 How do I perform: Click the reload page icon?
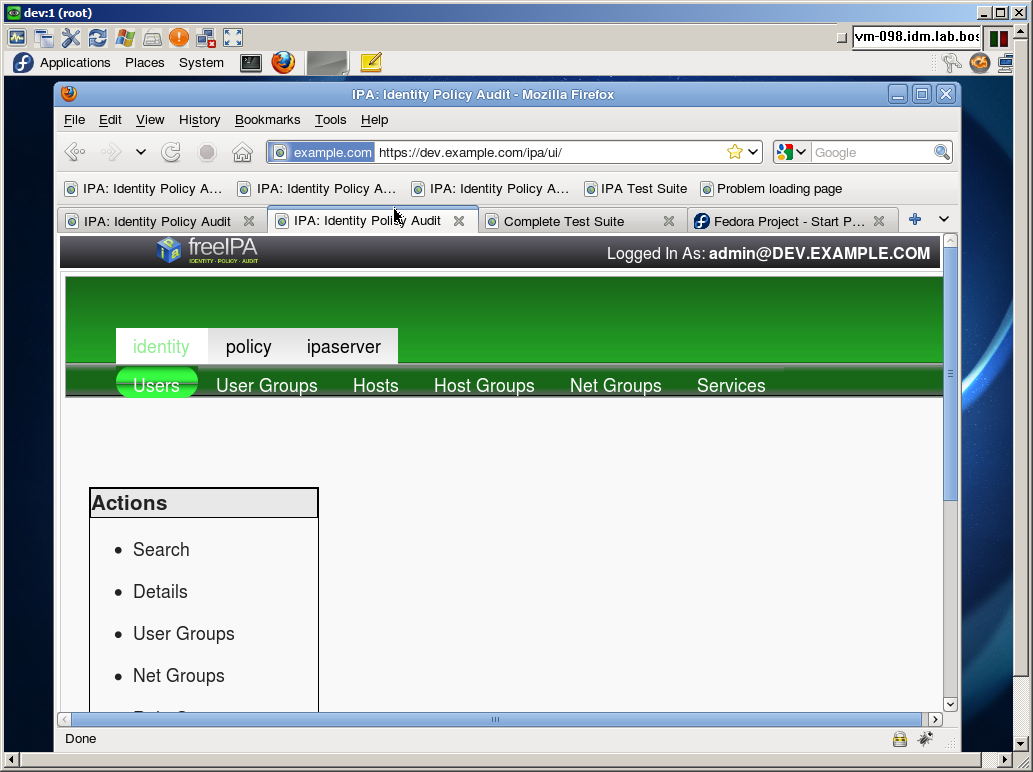pyautogui.click(x=171, y=153)
